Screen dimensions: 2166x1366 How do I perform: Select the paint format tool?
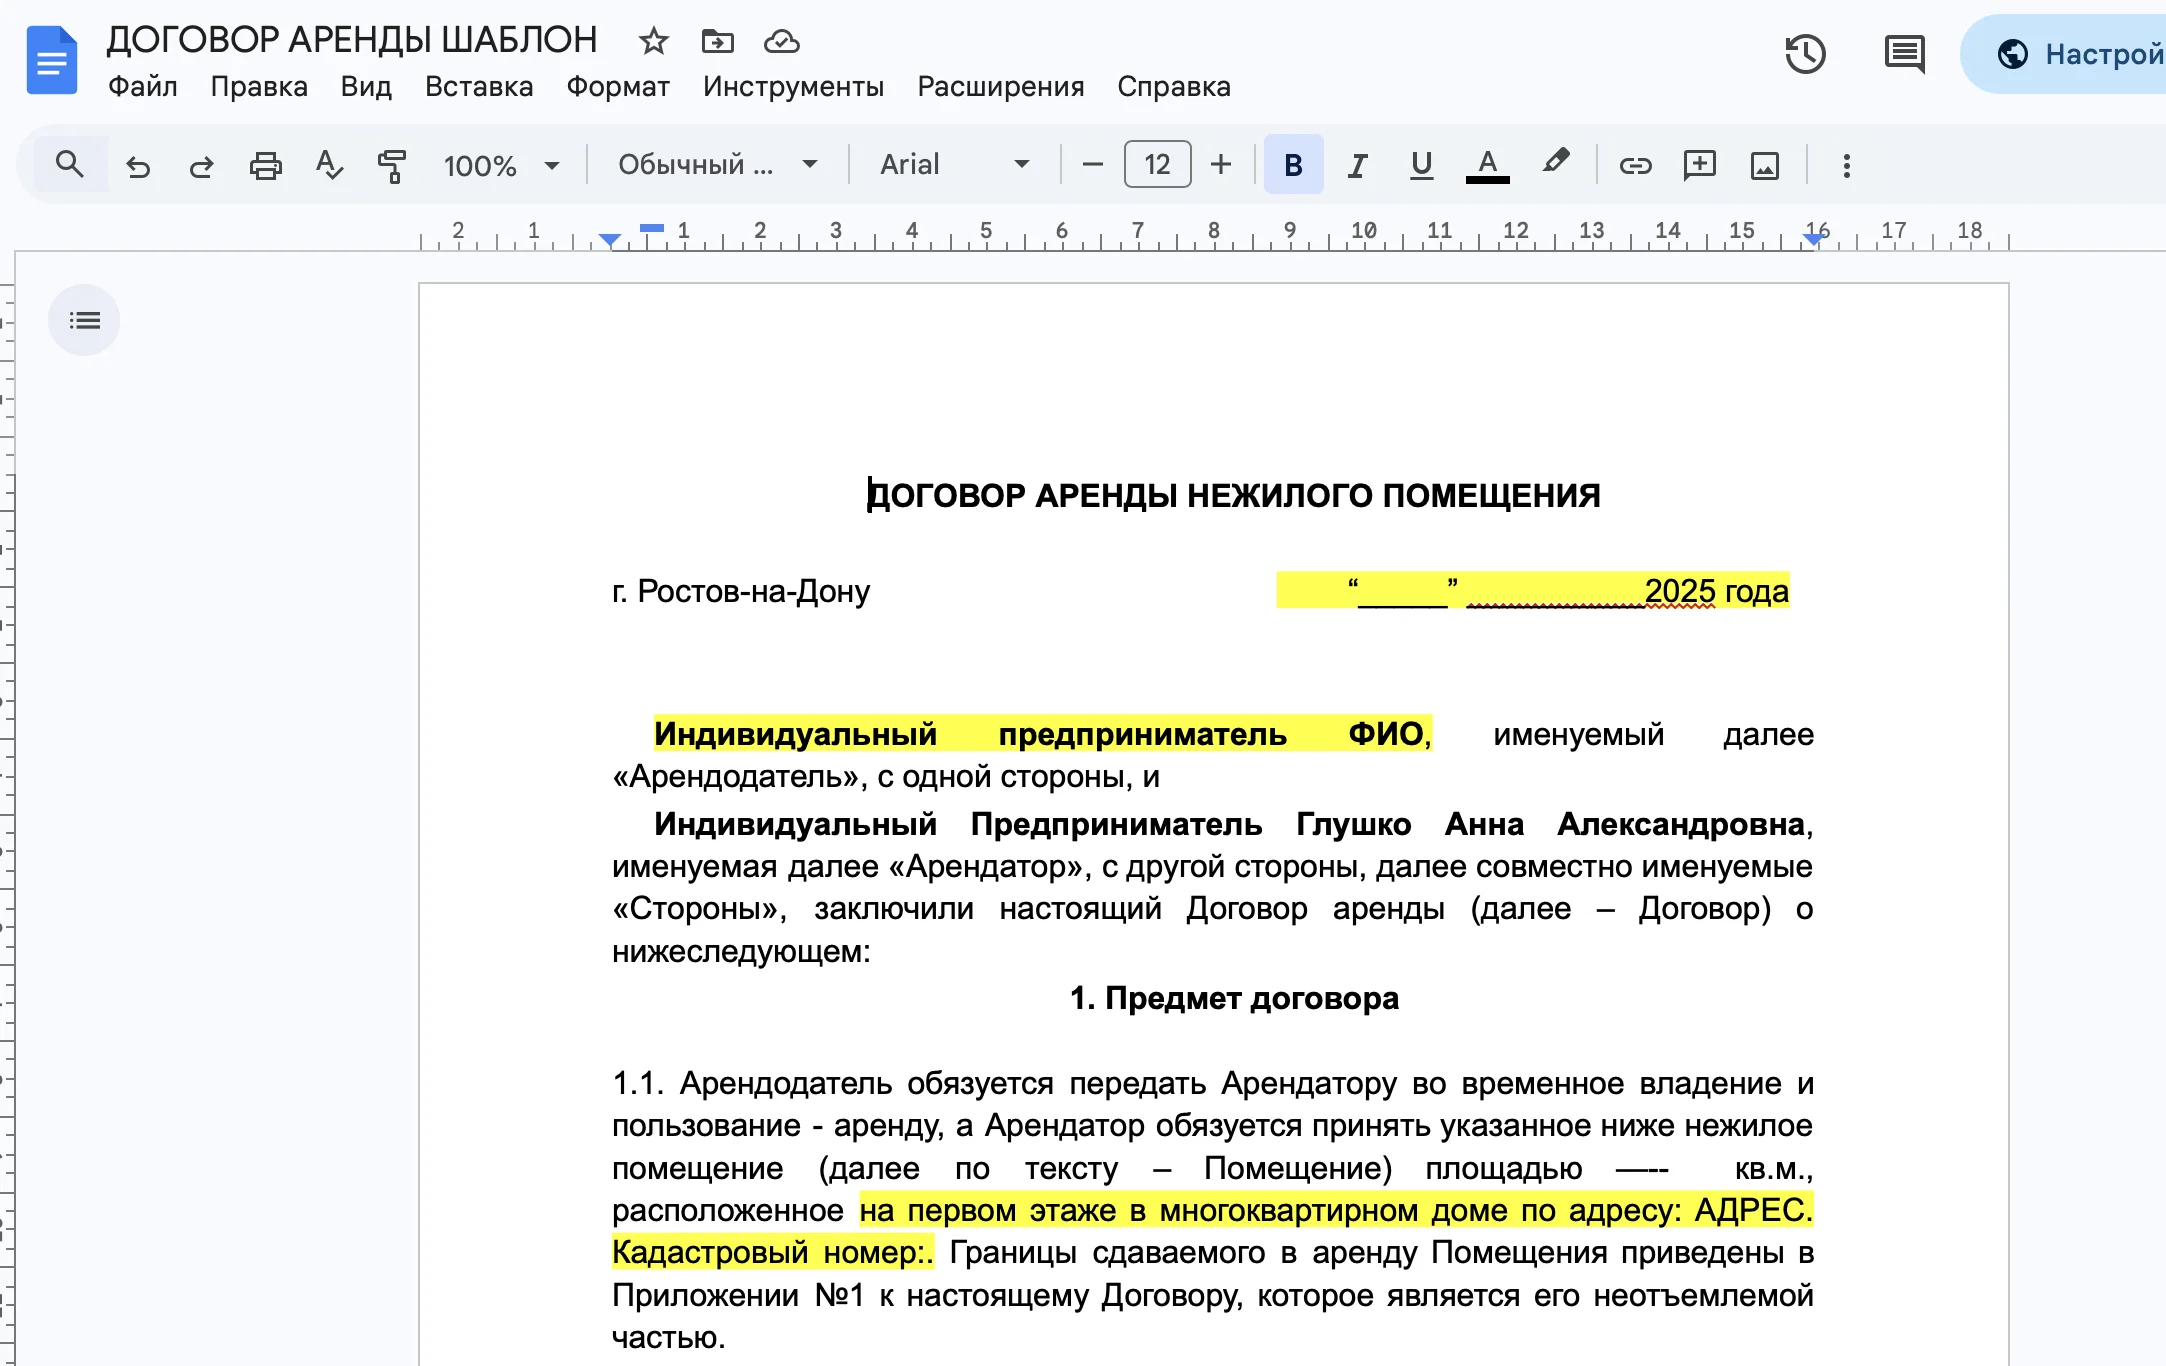pos(392,165)
